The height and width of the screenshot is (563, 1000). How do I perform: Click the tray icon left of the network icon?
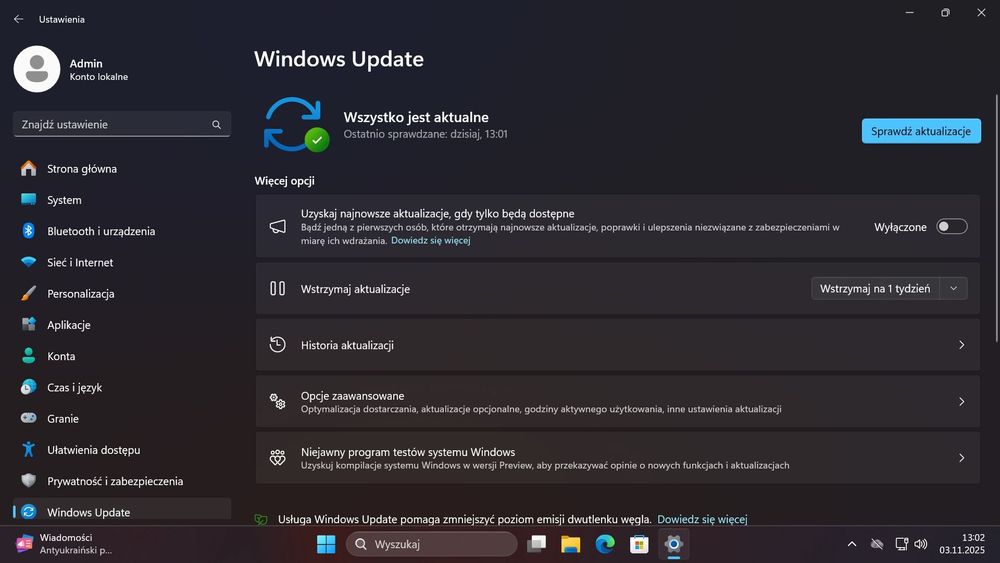tap(877, 544)
